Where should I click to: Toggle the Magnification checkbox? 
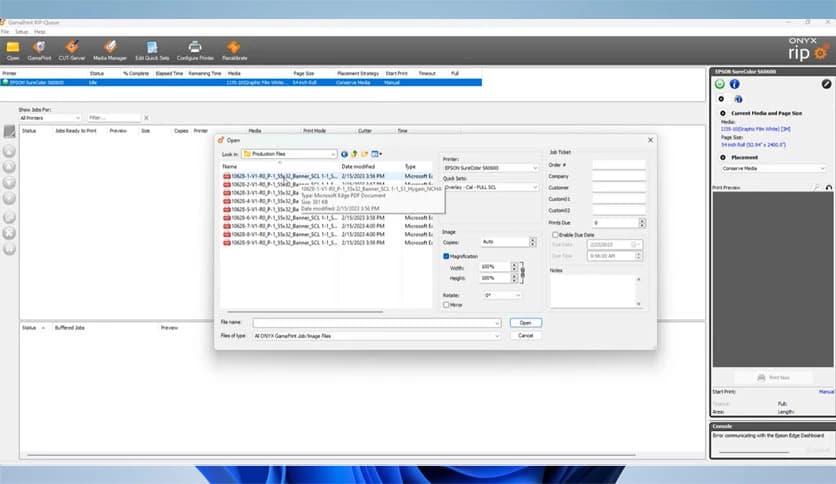click(446, 256)
